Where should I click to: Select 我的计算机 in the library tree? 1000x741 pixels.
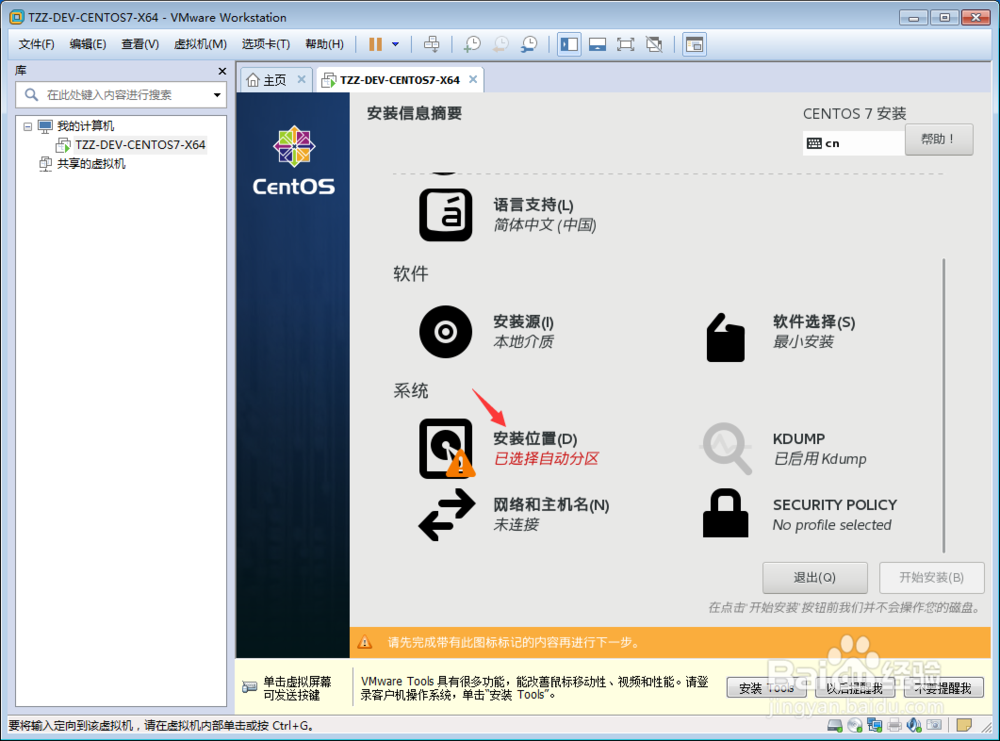click(85, 126)
